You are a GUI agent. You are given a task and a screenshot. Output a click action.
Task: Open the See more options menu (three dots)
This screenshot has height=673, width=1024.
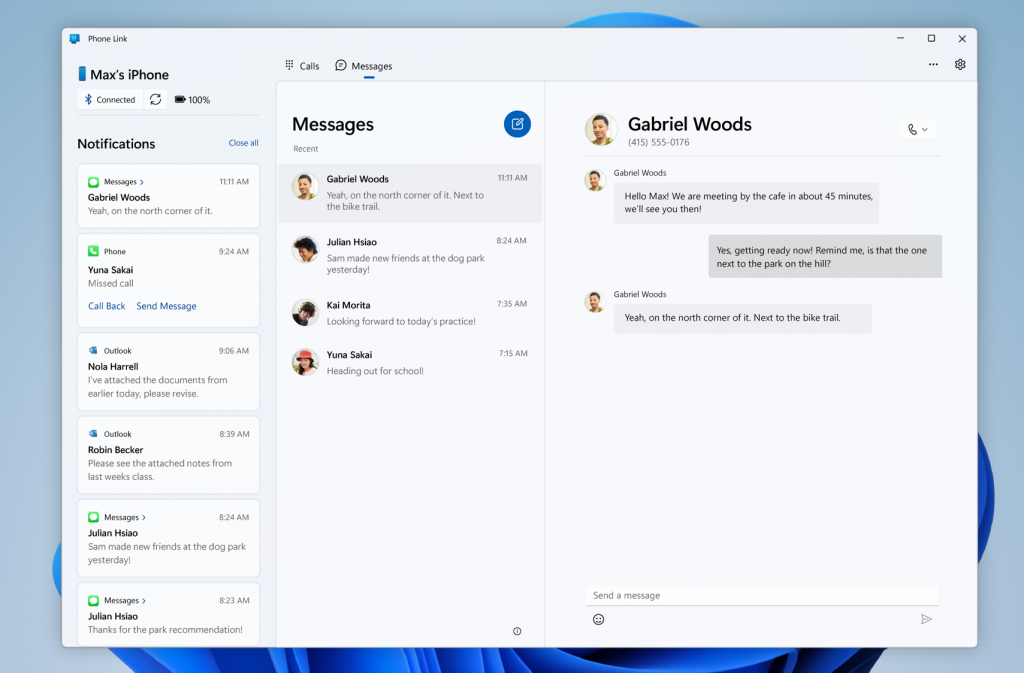[x=933, y=63]
